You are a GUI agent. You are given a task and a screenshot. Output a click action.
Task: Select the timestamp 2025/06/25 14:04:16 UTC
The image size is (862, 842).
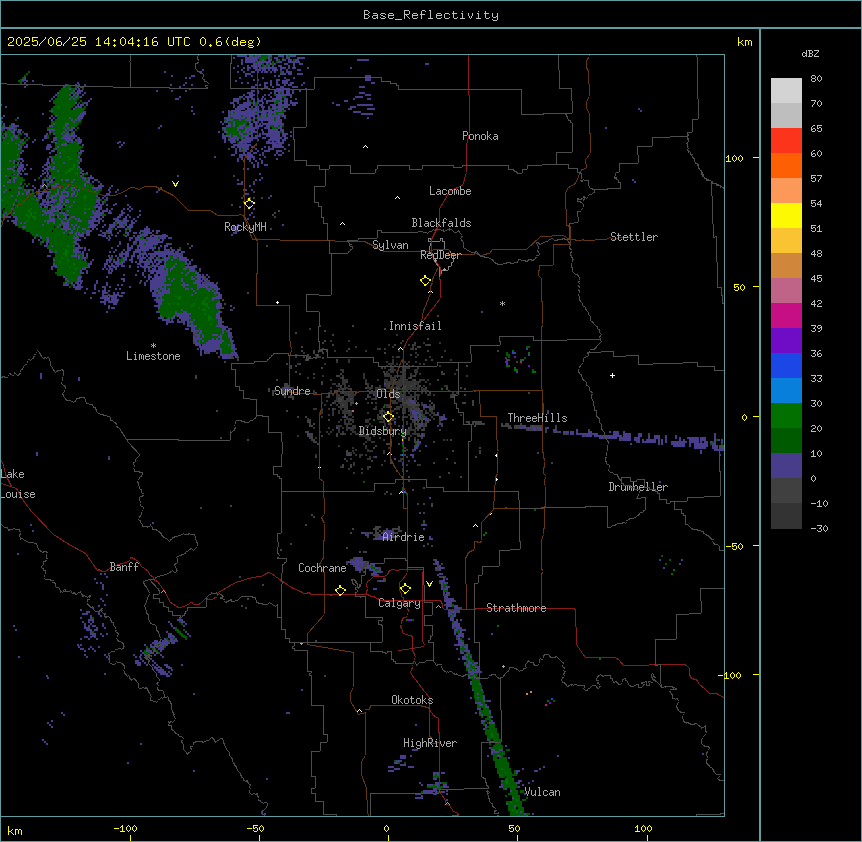[99, 42]
